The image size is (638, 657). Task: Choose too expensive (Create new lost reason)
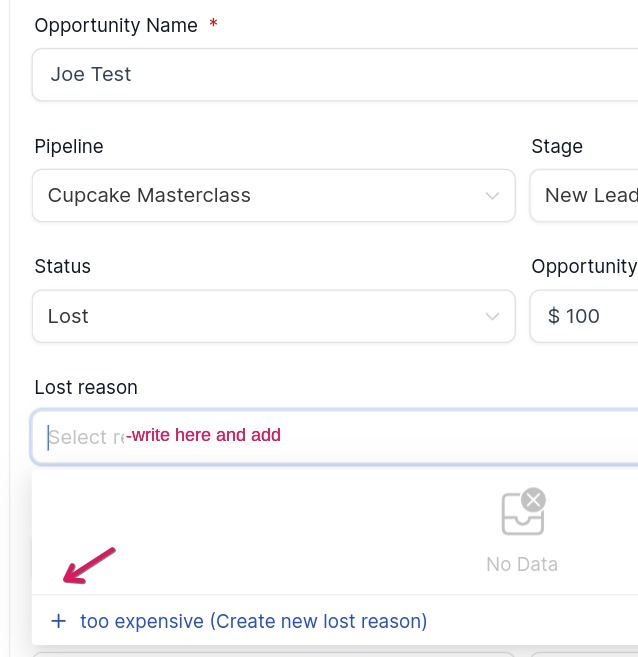pos(253,622)
